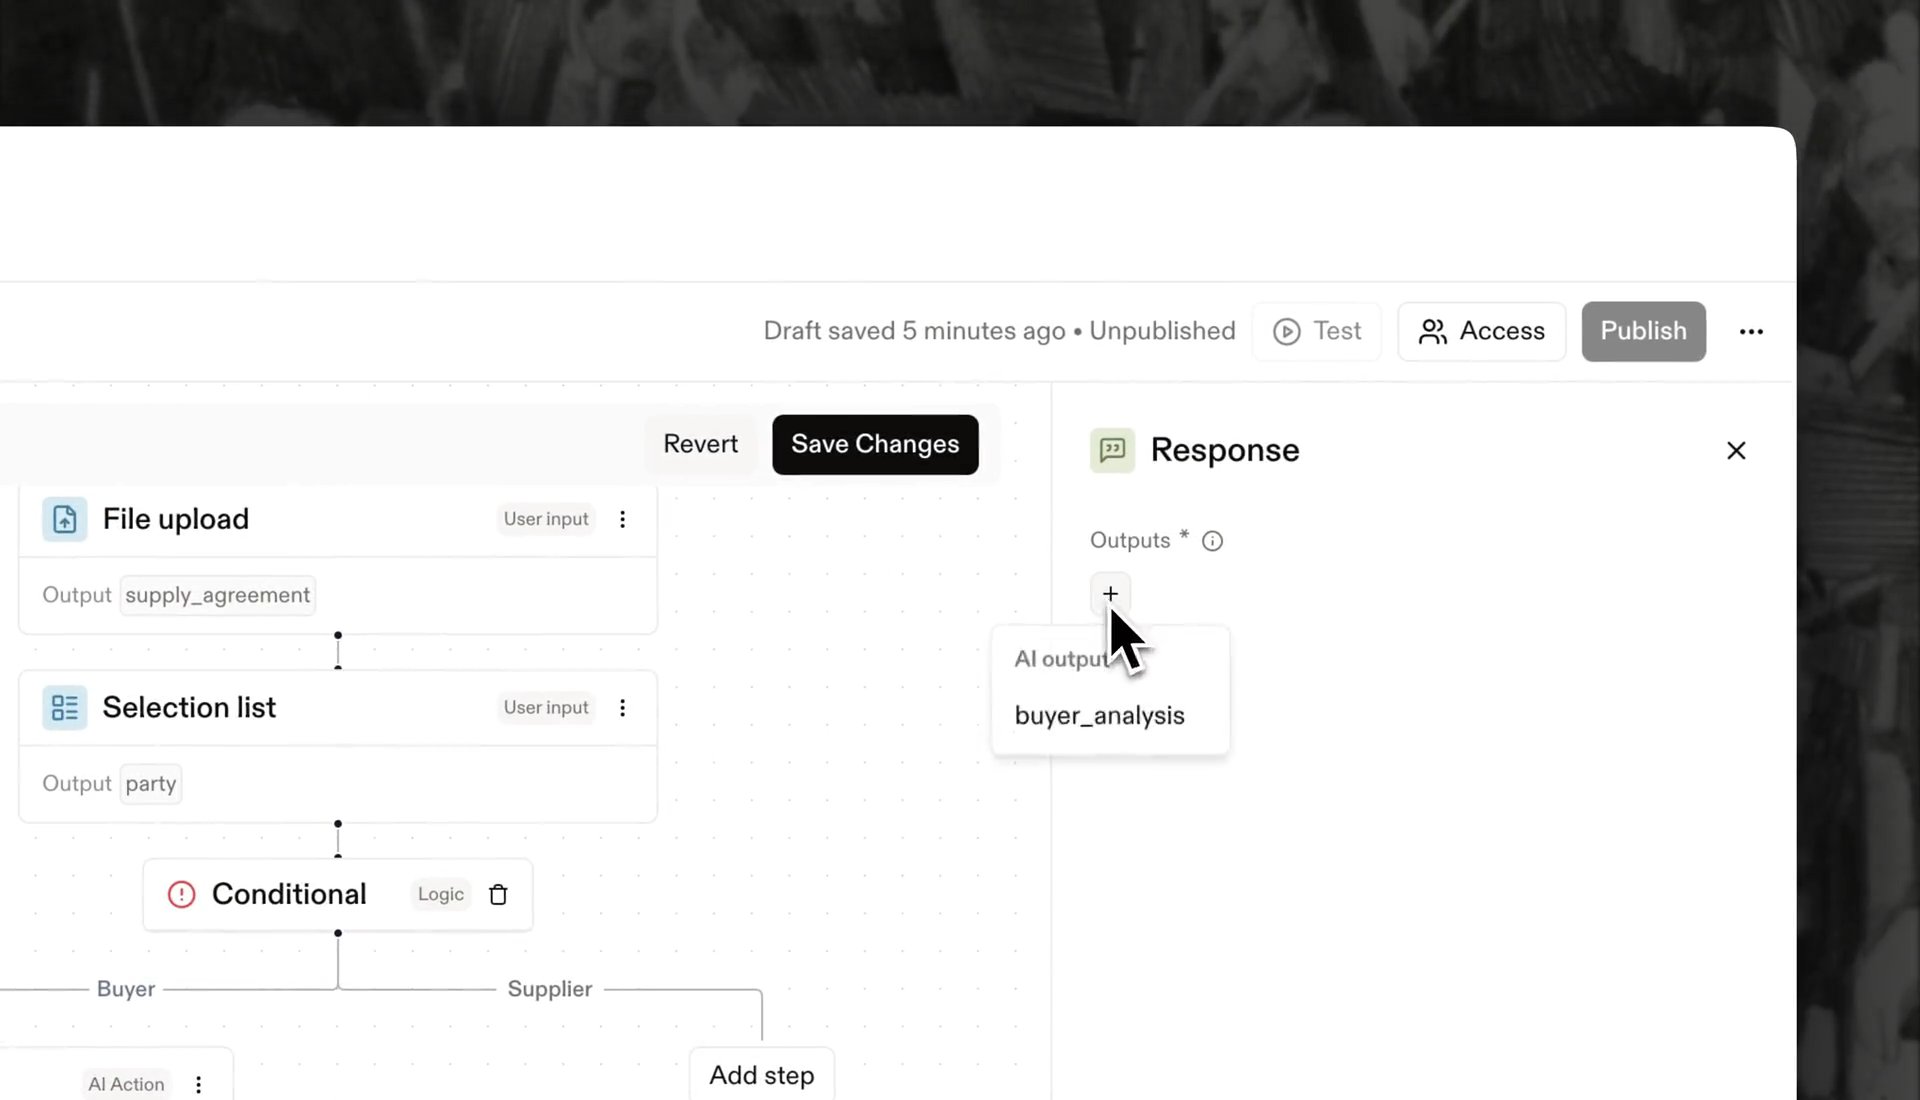Click the File upload step icon
The image size is (1920, 1100).
point(64,519)
